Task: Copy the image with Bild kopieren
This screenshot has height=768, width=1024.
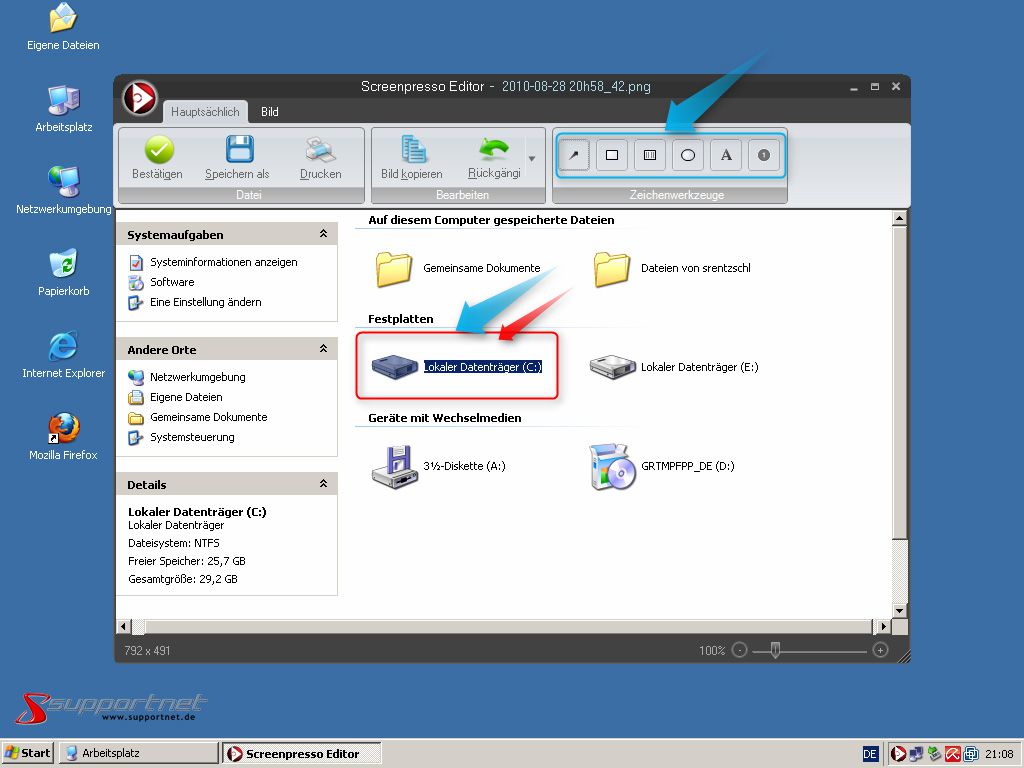Action: [412, 150]
